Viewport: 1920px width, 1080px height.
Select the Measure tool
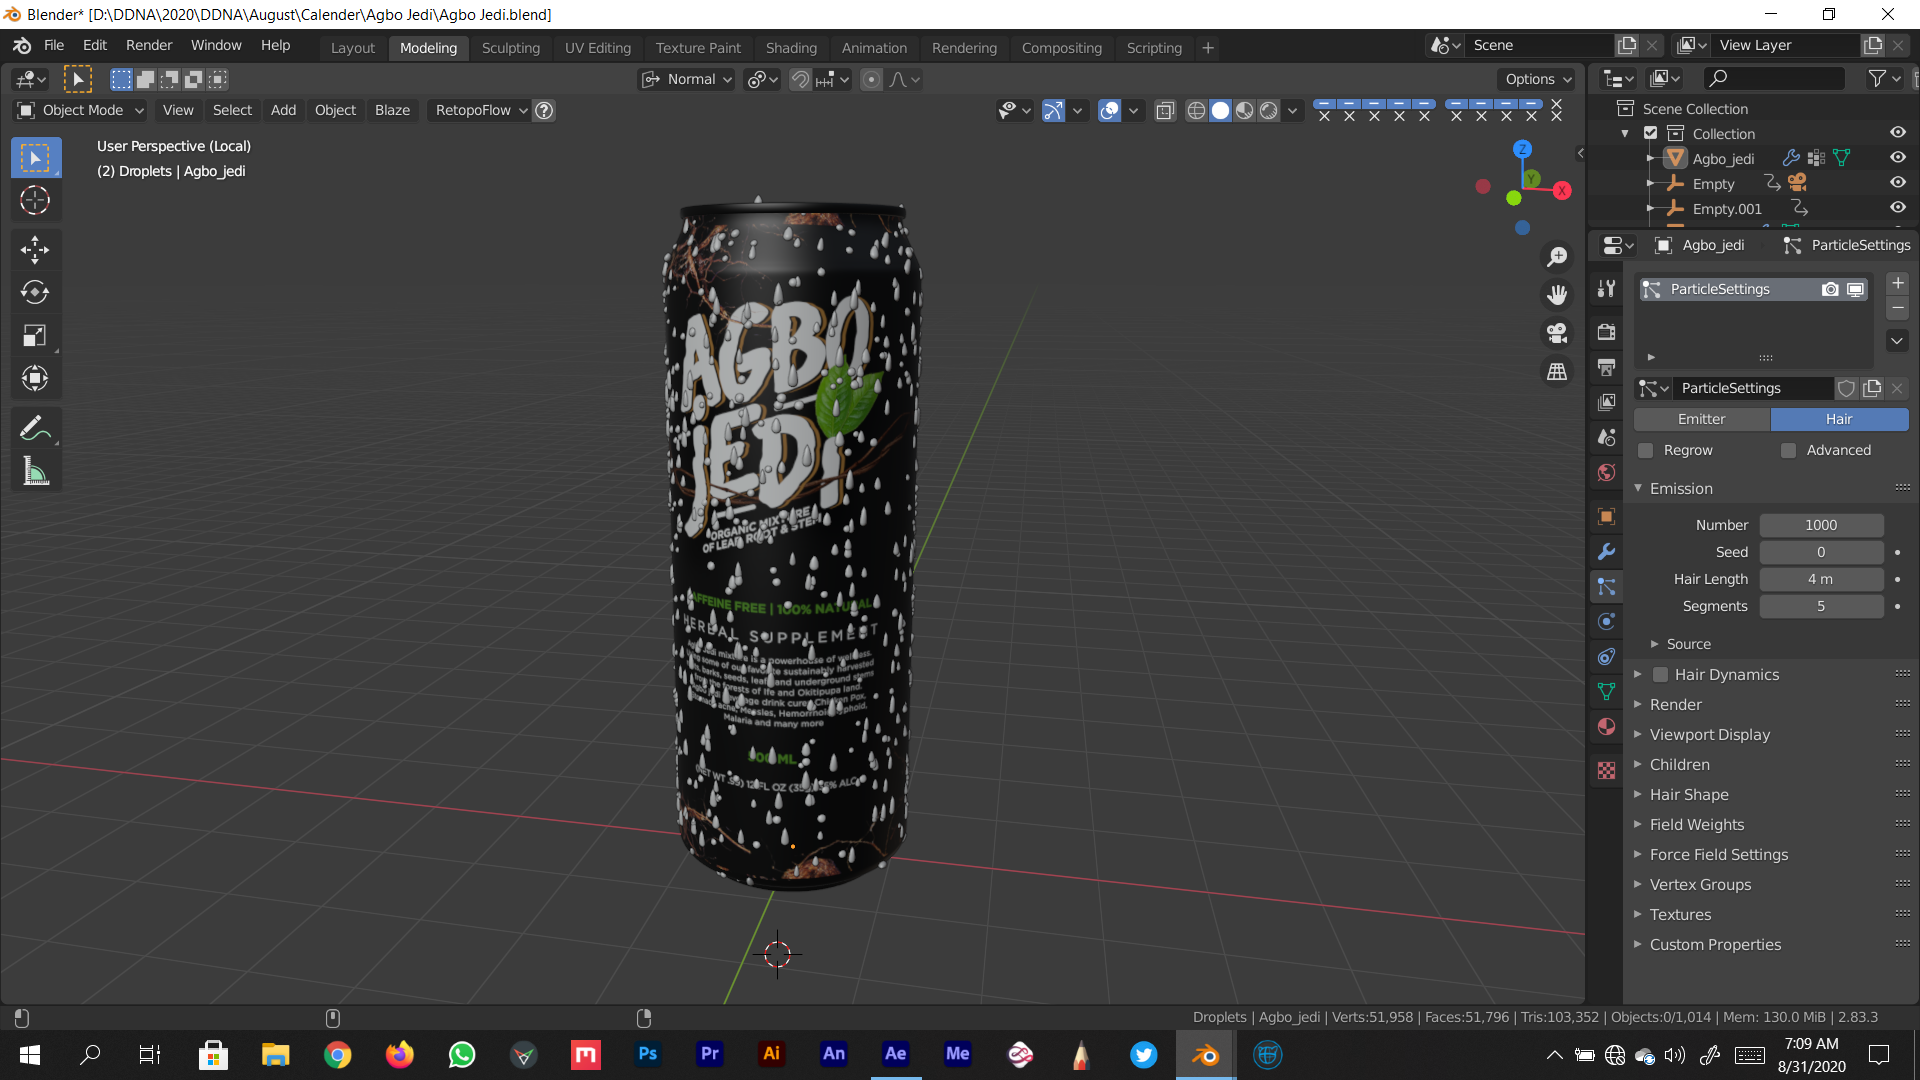click(35, 471)
